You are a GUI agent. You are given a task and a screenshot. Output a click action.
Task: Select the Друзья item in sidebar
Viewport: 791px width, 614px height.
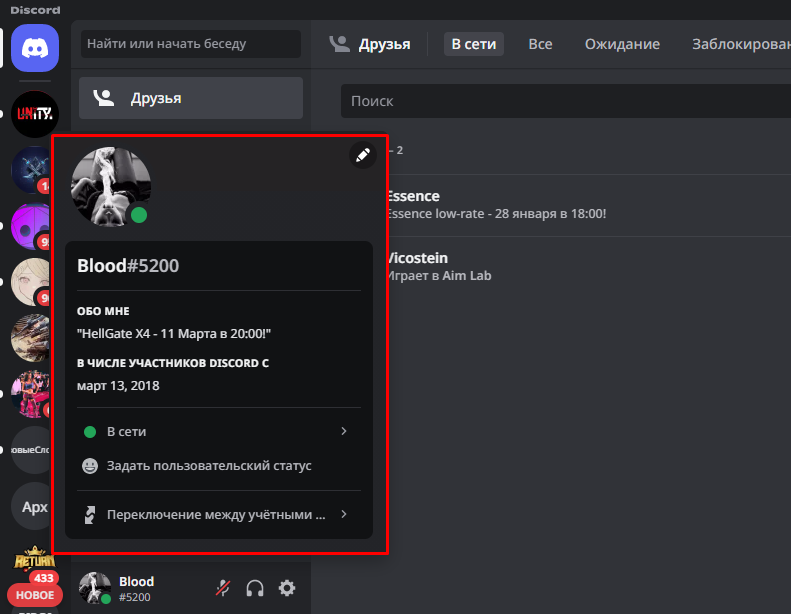point(191,98)
